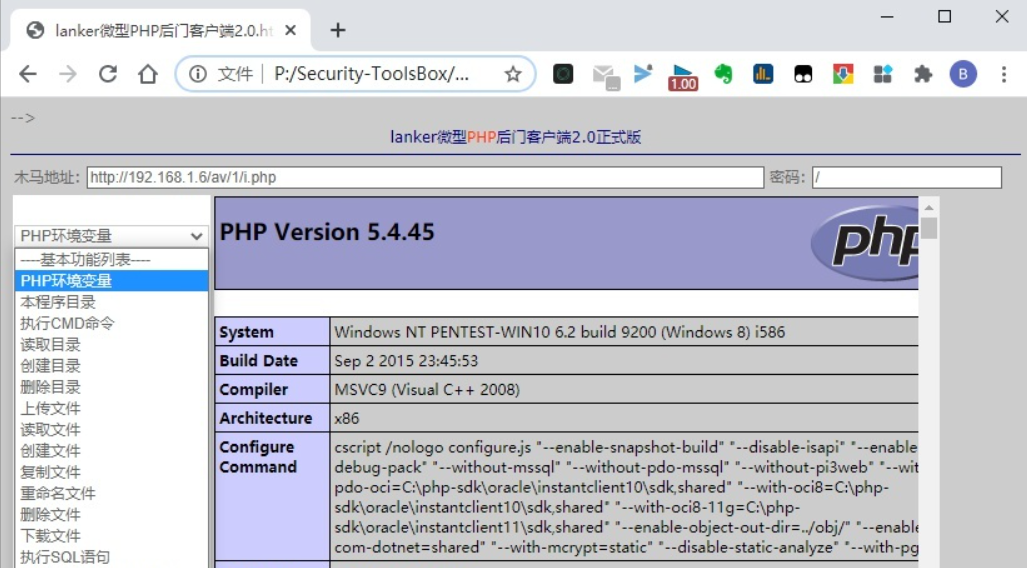Screen dimensions: 1027x568
Task: Open the dark green square extension
Action: click(563, 74)
